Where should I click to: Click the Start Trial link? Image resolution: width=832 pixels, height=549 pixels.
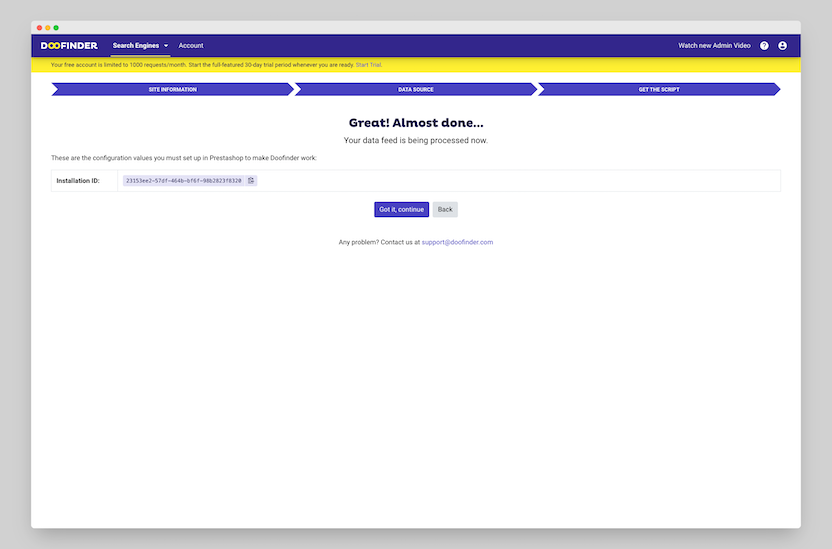(x=368, y=65)
